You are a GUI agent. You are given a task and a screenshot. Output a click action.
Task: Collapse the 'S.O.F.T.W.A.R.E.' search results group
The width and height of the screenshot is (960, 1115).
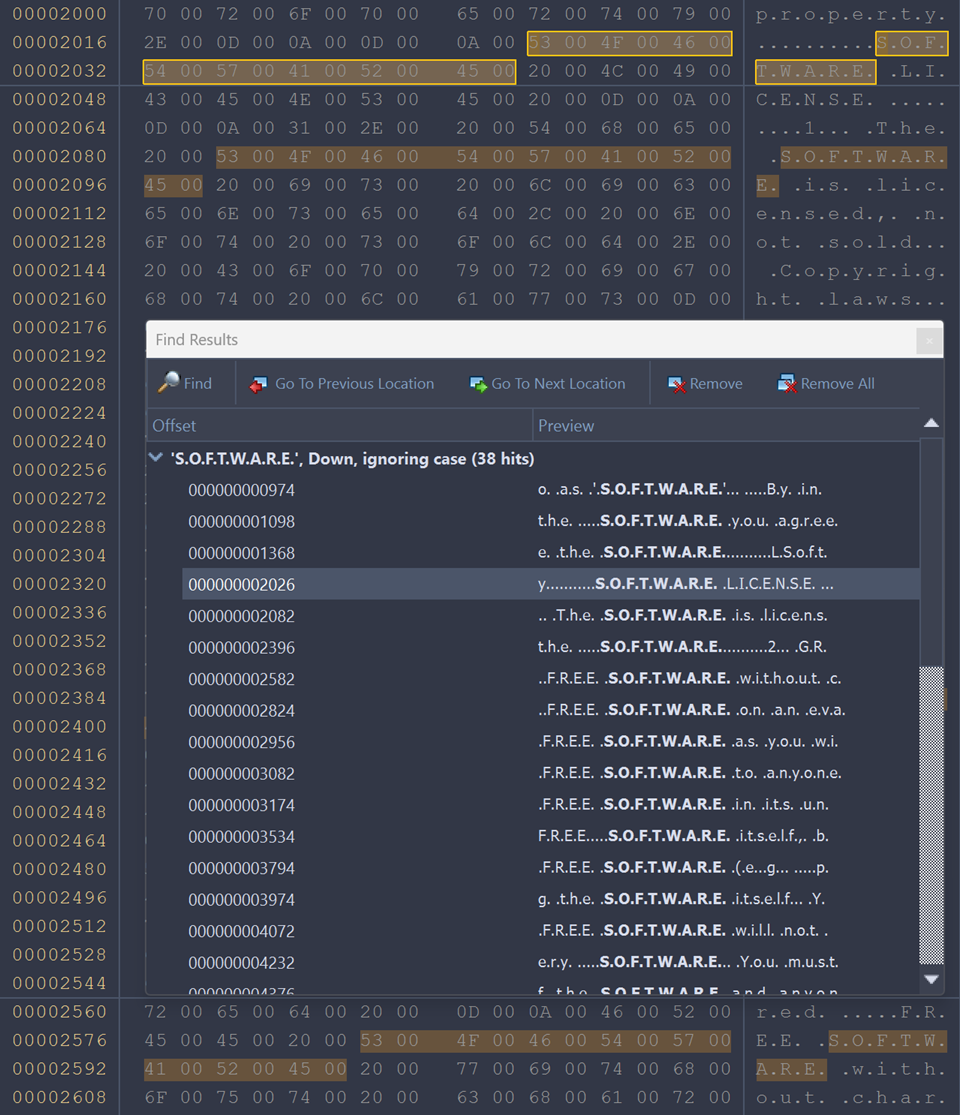click(156, 458)
